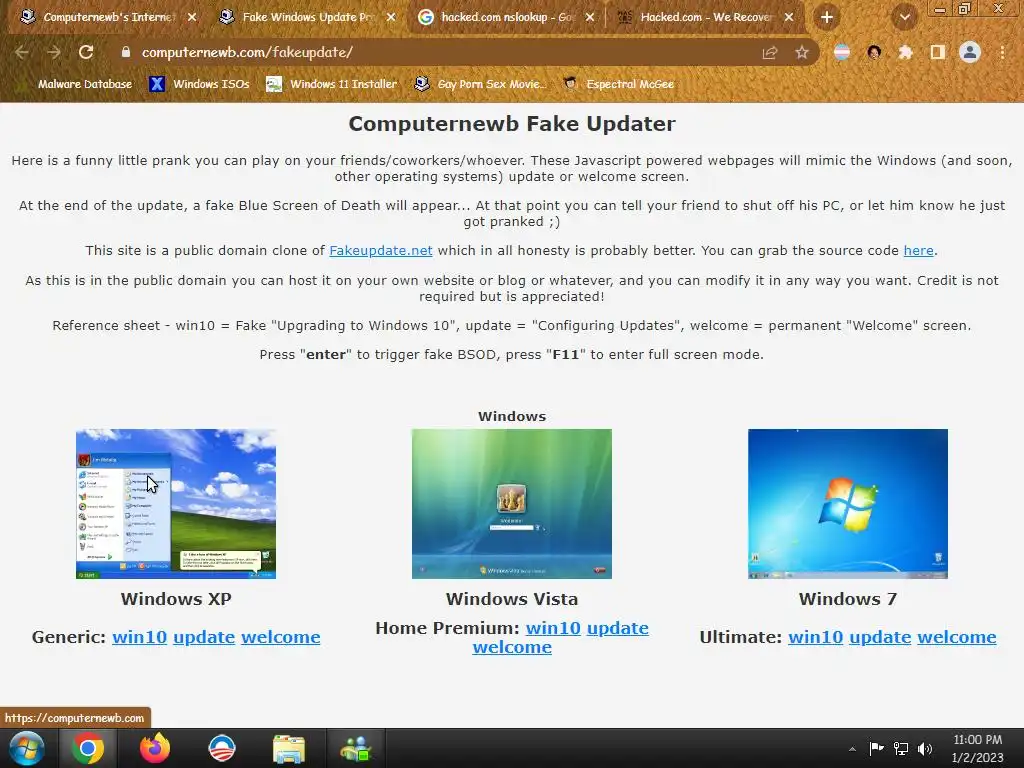
Task: Open Windows 7 Ultimate update link
Action: (x=880, y=637)
